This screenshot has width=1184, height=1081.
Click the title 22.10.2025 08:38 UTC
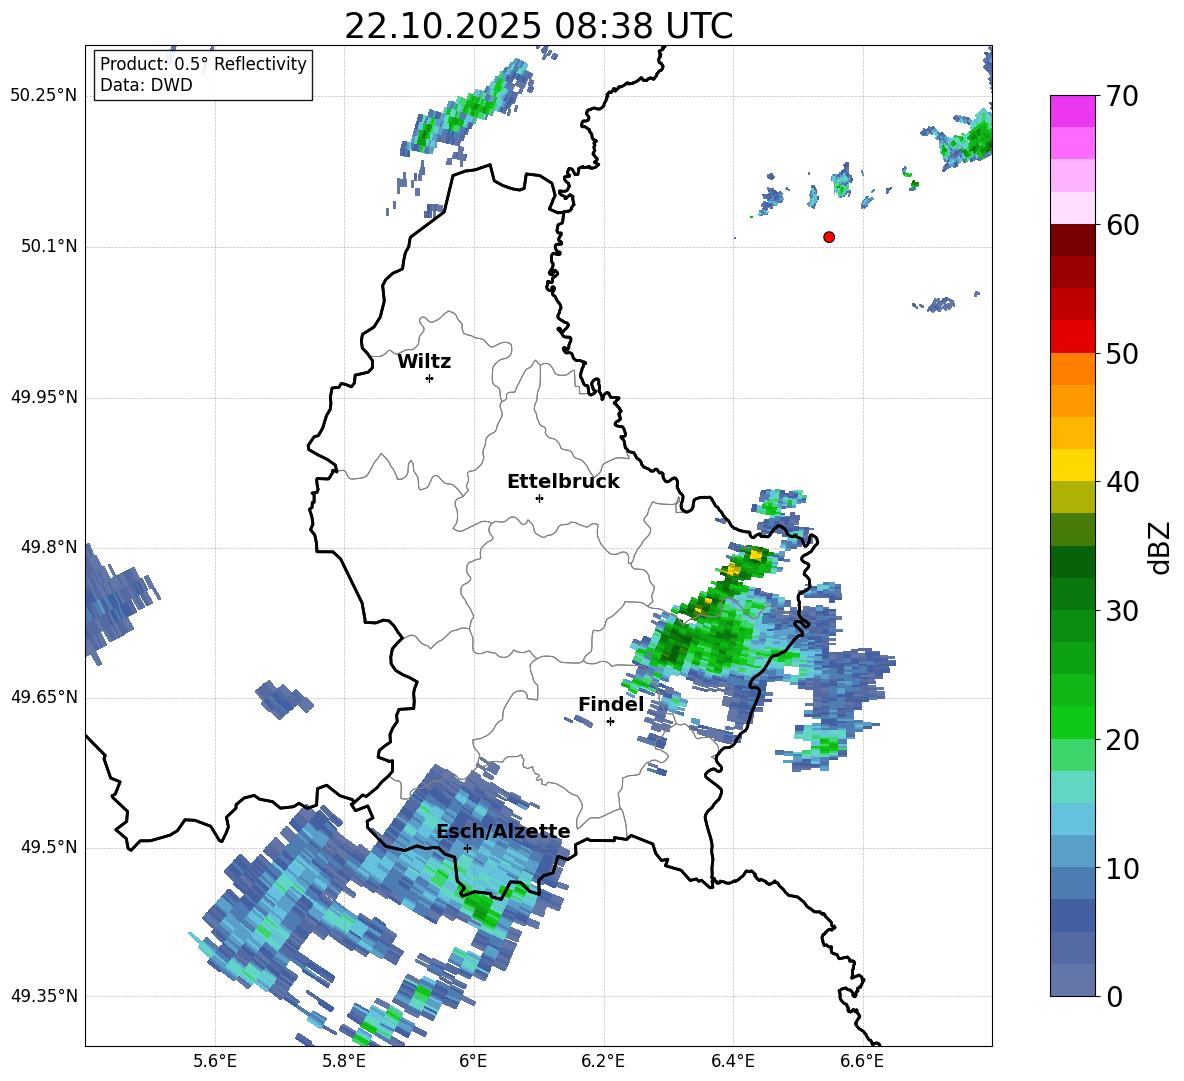538,26
